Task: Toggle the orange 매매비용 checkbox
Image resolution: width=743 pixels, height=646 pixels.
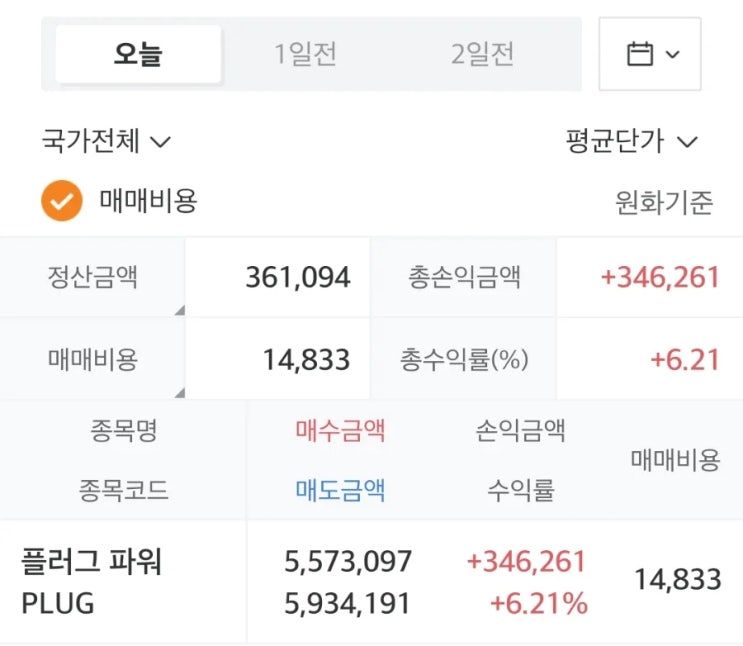Action: [x=61, y=201]
